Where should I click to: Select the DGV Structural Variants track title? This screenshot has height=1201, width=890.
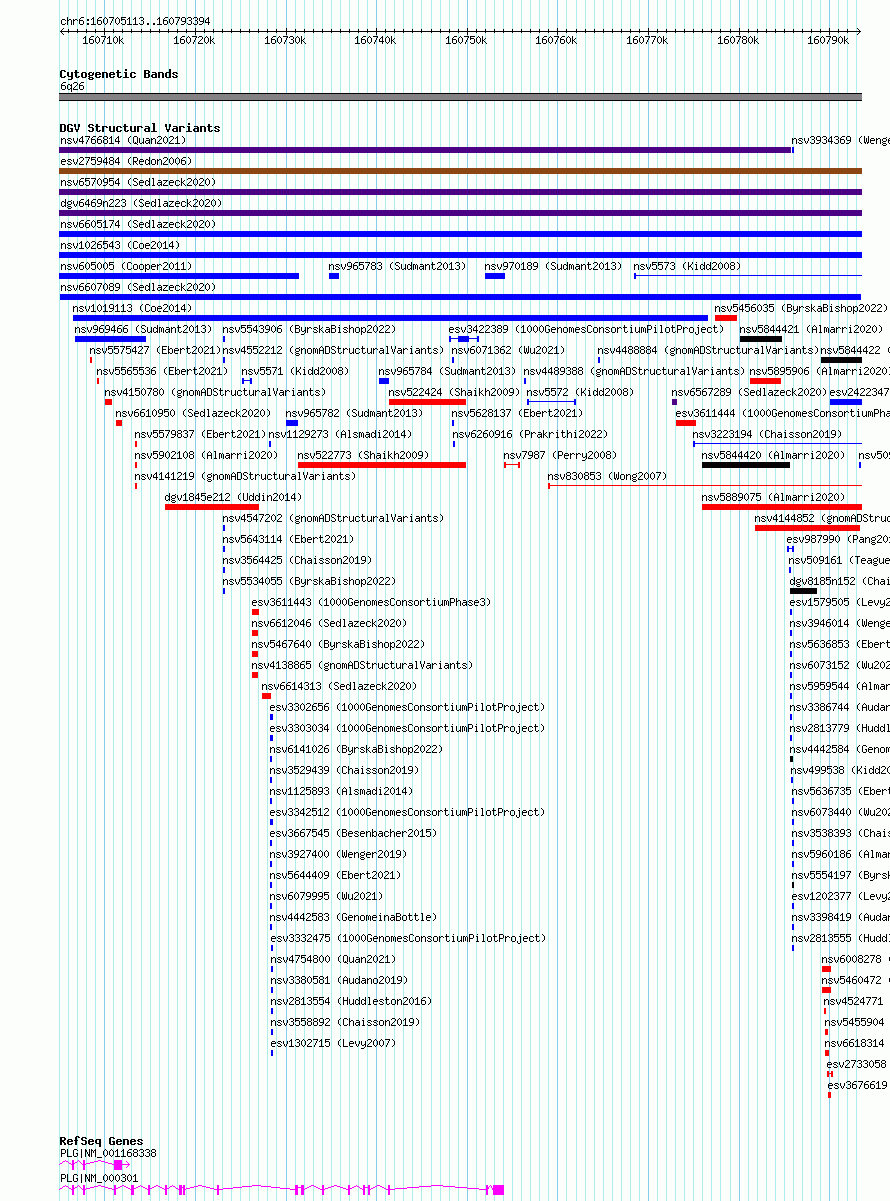click(x=140, y=128)
